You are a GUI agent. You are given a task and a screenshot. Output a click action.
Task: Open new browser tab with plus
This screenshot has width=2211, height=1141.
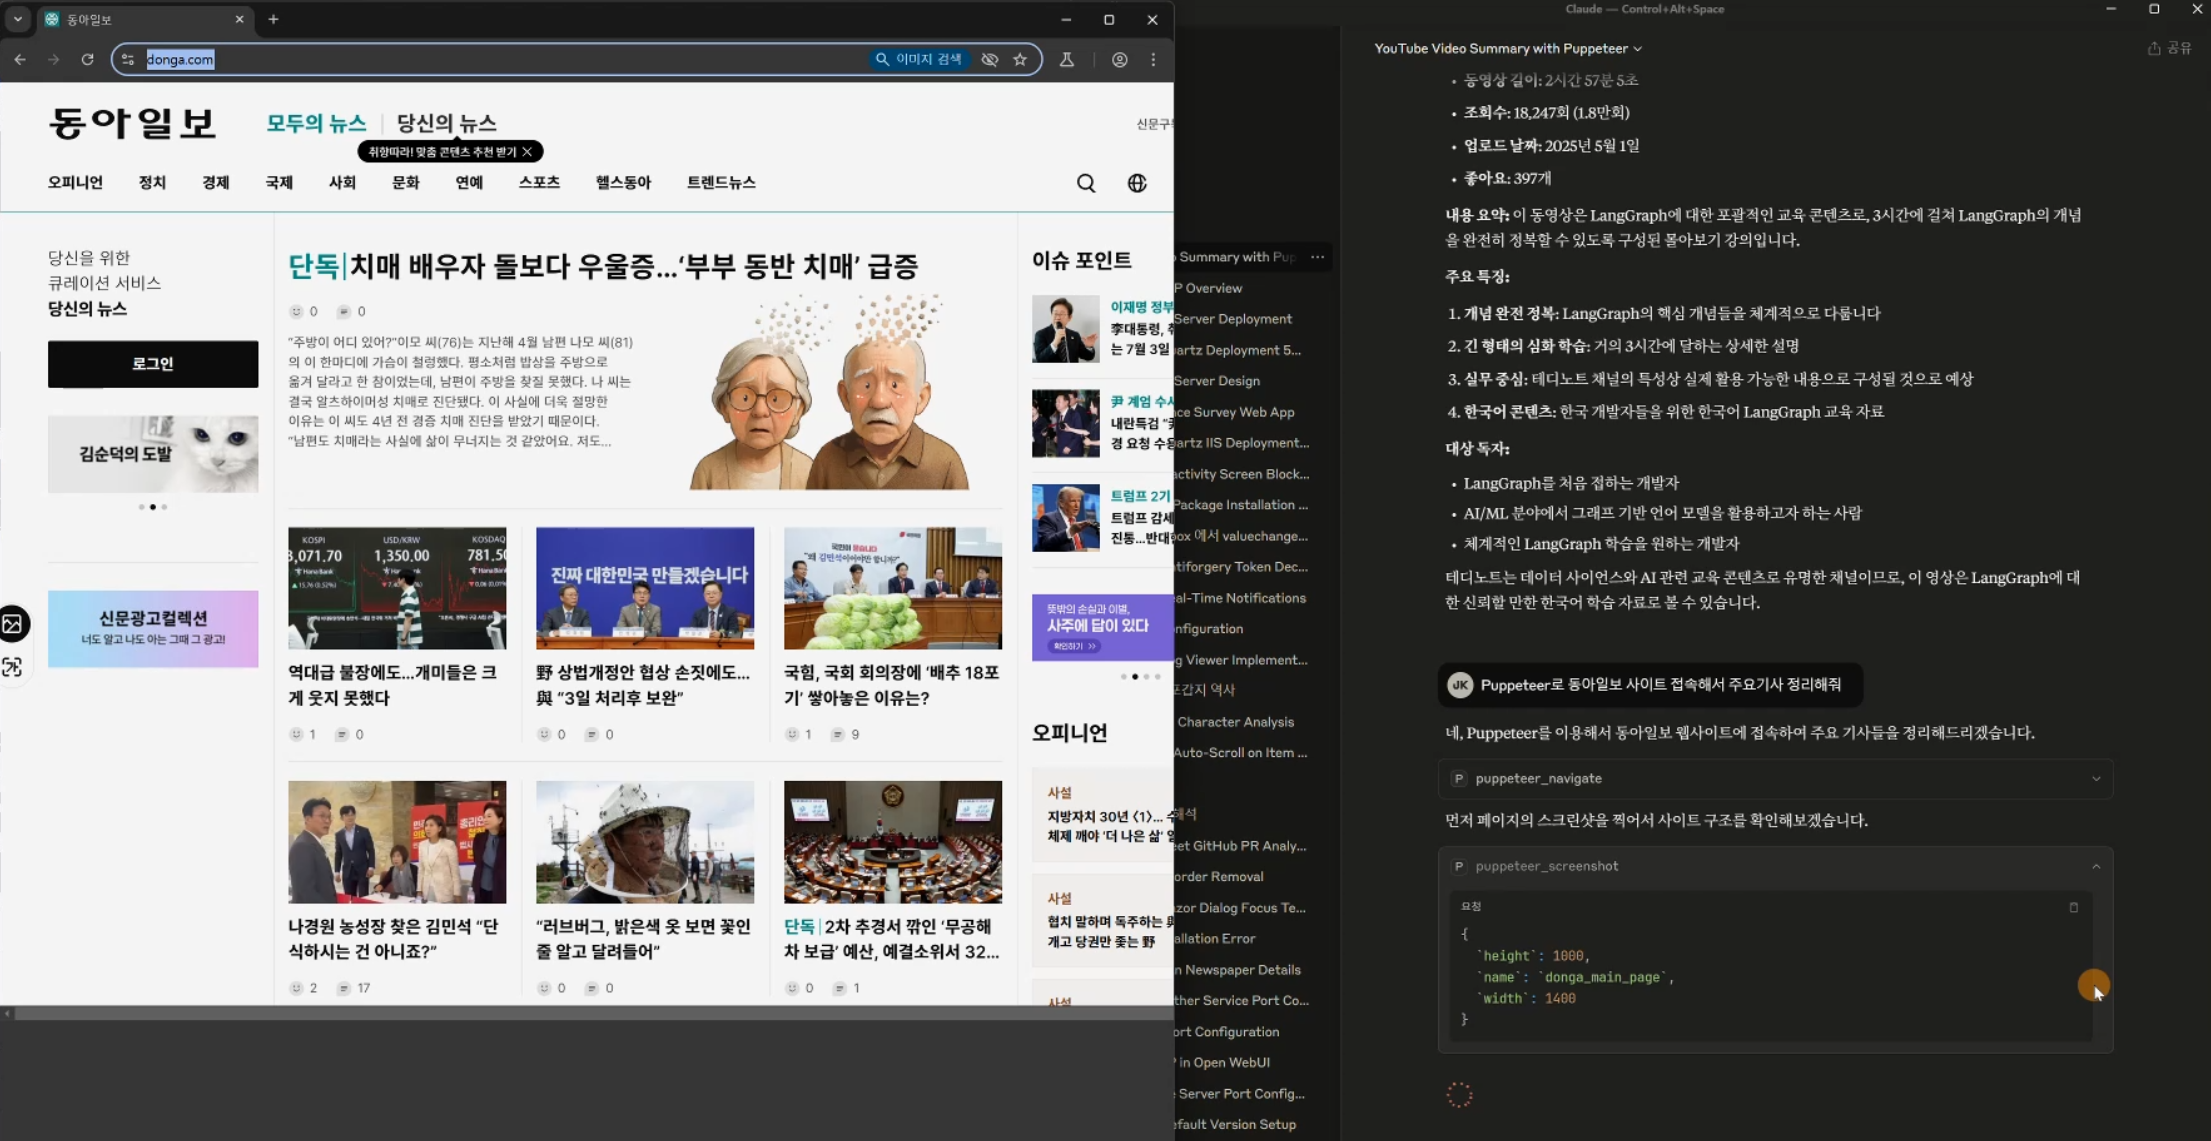coord(273,19)
